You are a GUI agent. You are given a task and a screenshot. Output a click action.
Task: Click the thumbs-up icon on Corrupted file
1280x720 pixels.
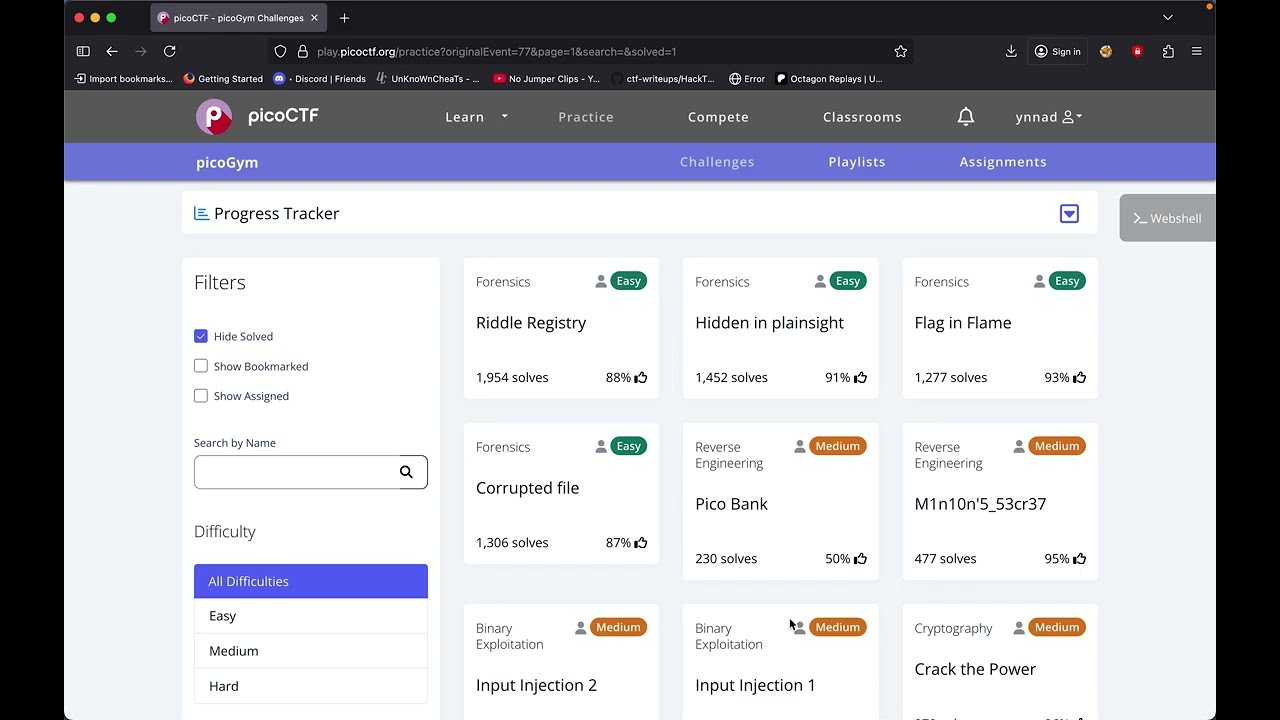641,542
